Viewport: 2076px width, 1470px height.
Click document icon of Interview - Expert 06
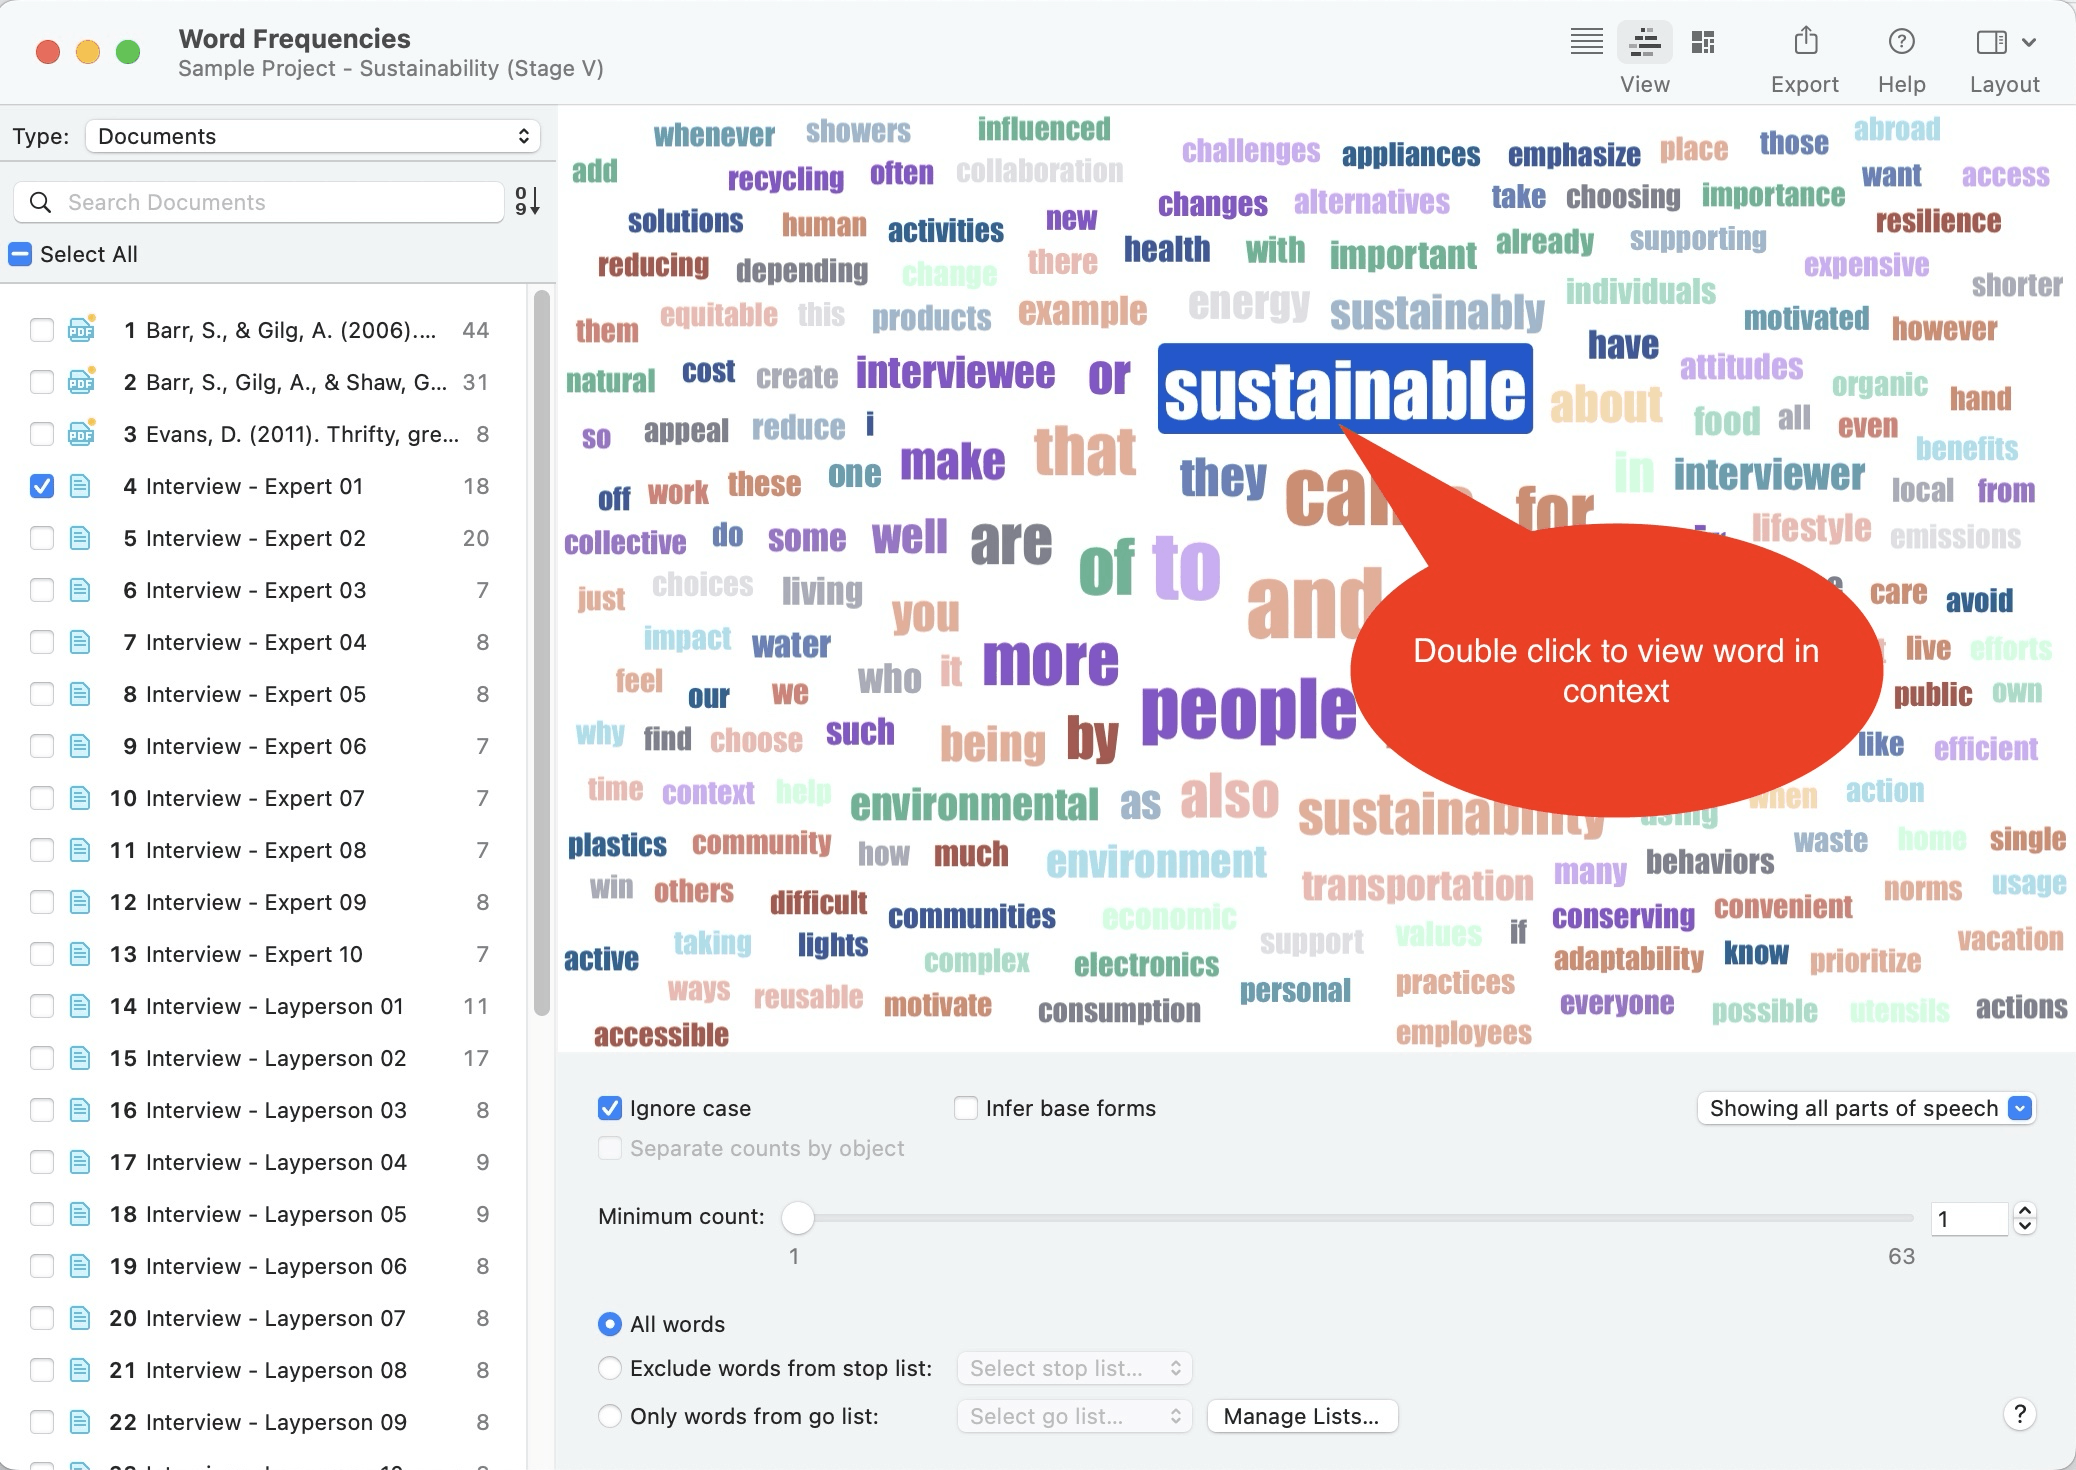click(80, 746)
